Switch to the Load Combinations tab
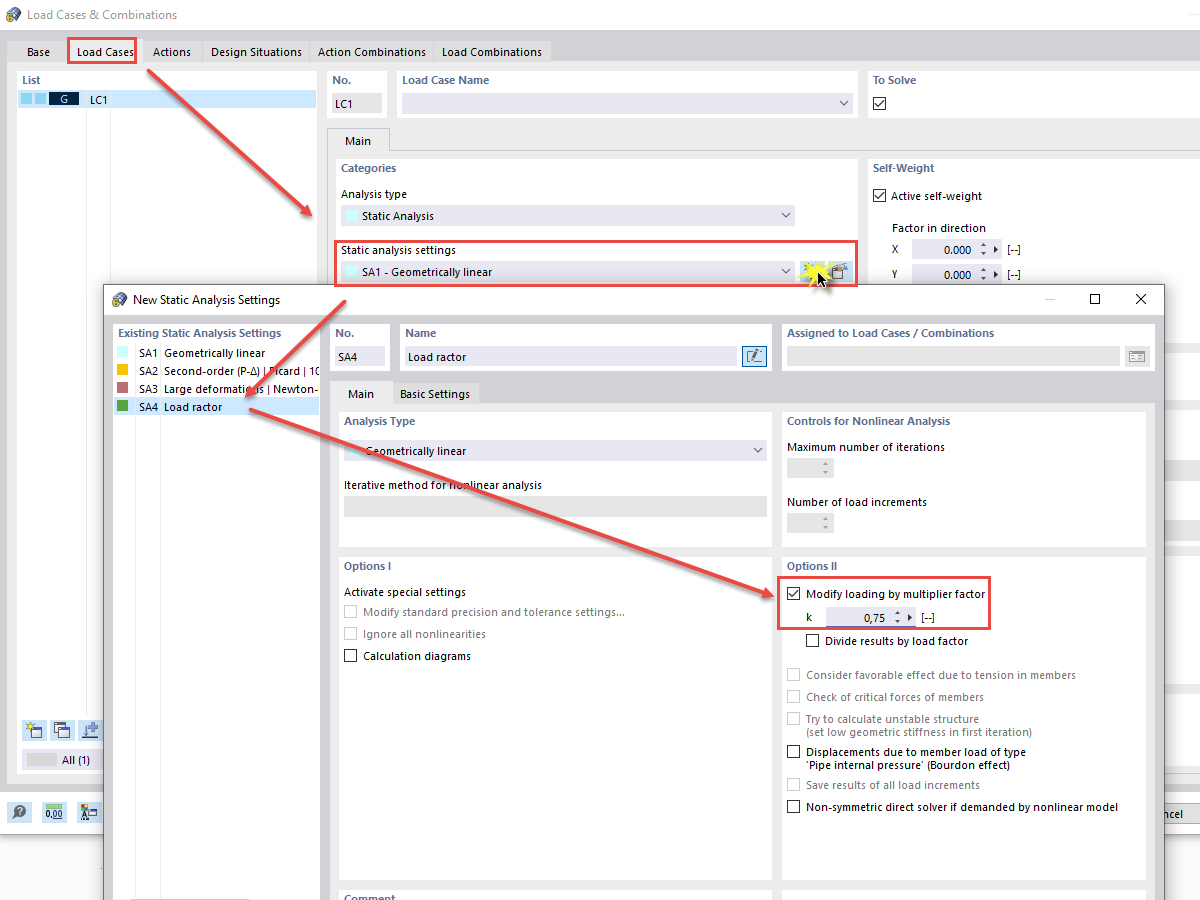This screenshot has width=1200, height=900. click(x=492, y=52)
